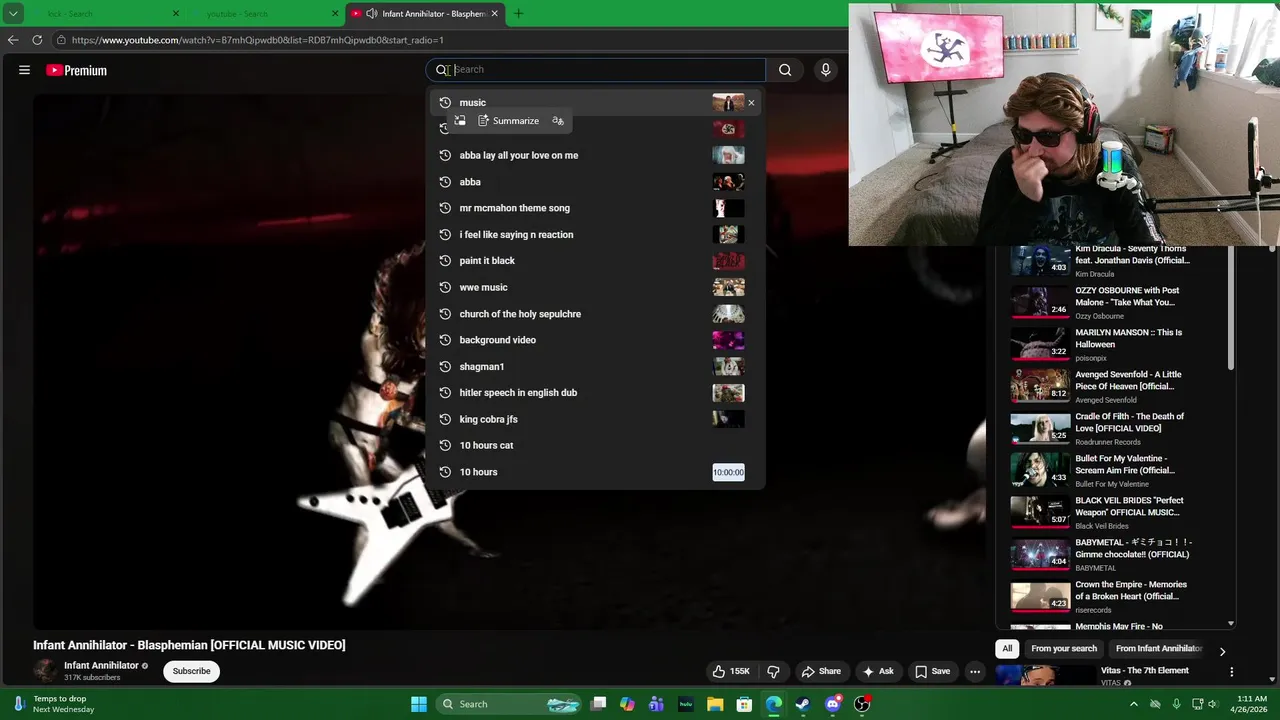Open the tab actions dropdown at top-left
1280x720 pixels.
tap(13, 14)
